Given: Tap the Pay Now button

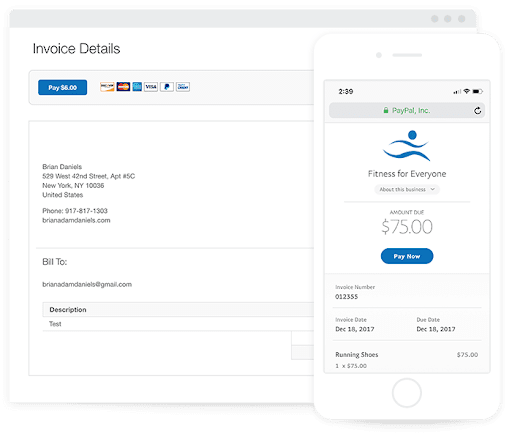Looking at the screenshot, I should [407, 256].
